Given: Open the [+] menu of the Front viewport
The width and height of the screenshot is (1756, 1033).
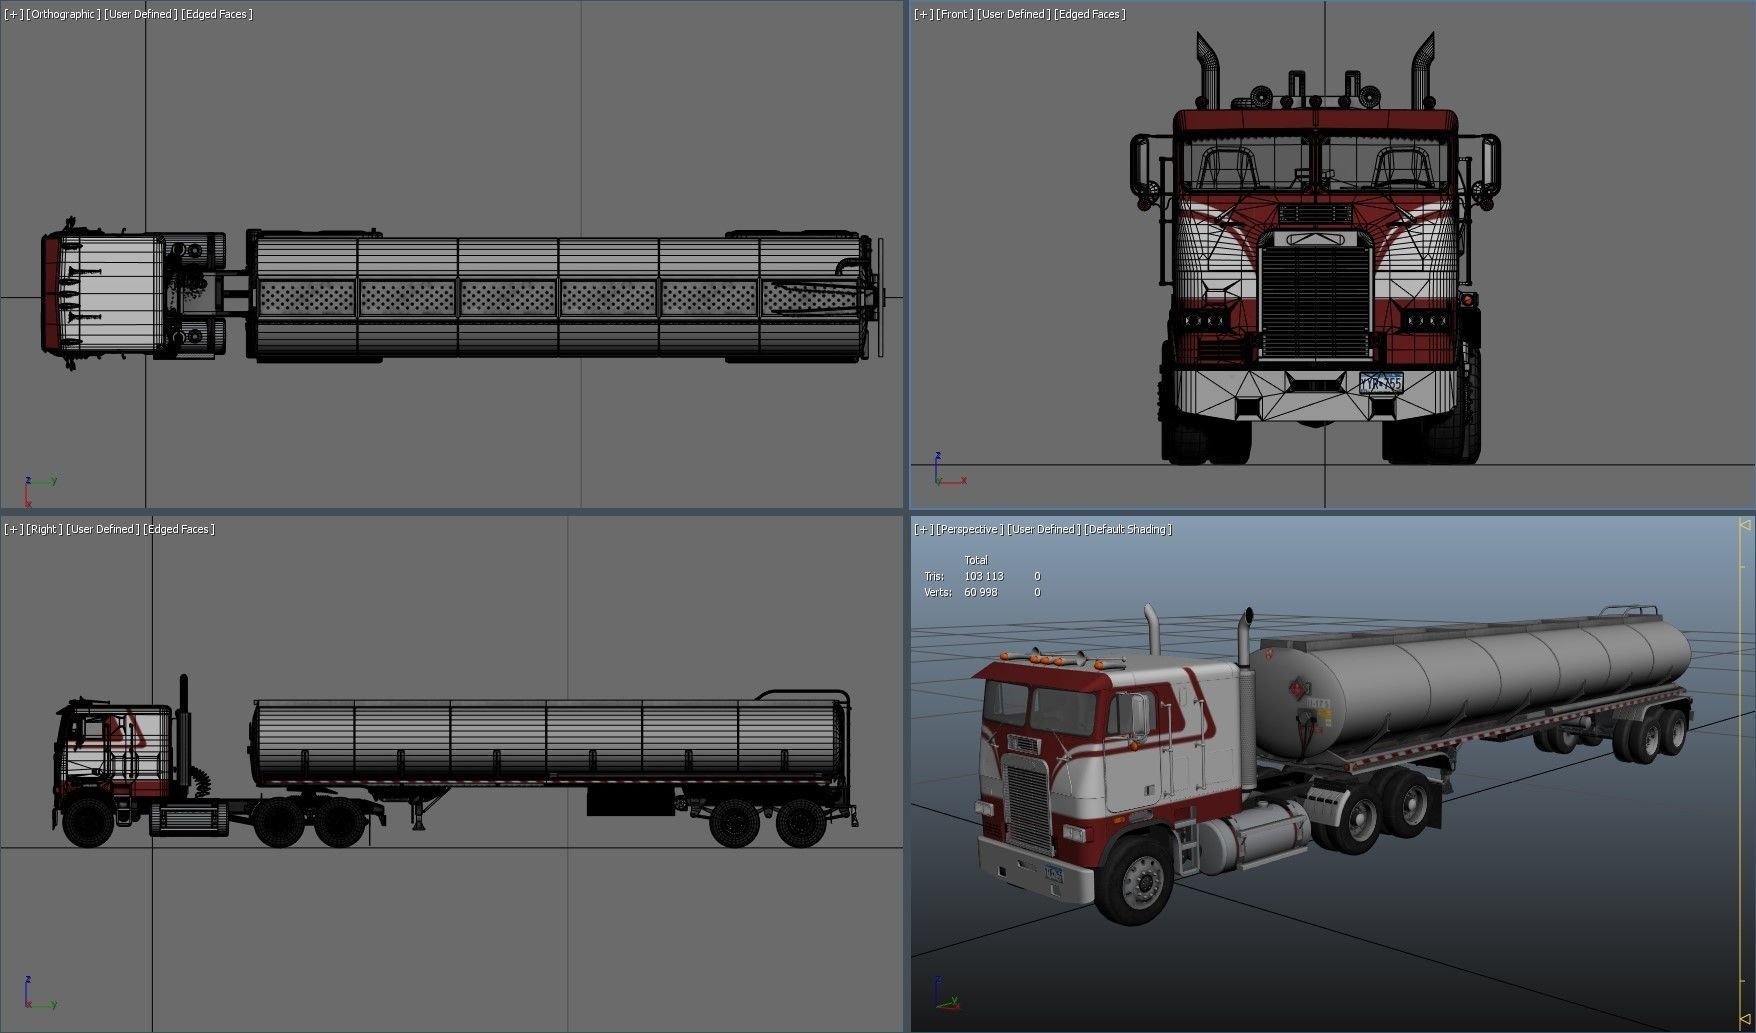Looking at the screenshot, I should [924, 14].
